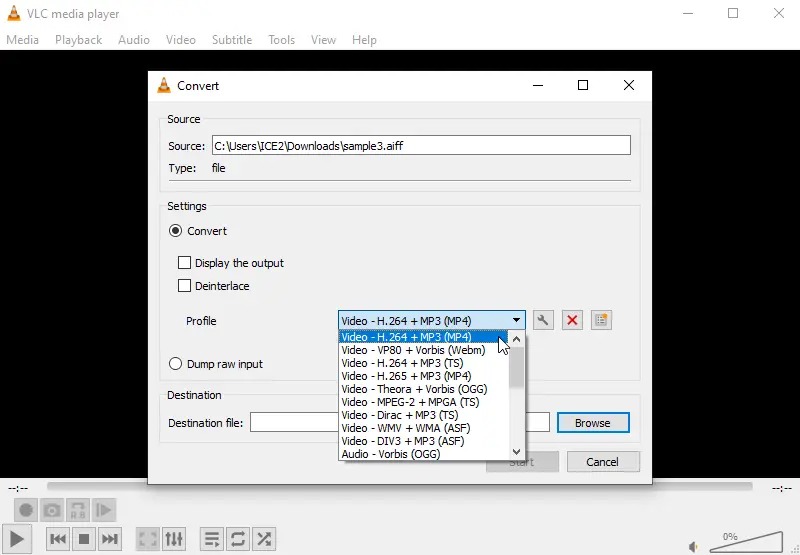Screen dimensions: 800x555
Task: Choose Audio - Vorbis (OGG) profile
Action: point(423,454)
